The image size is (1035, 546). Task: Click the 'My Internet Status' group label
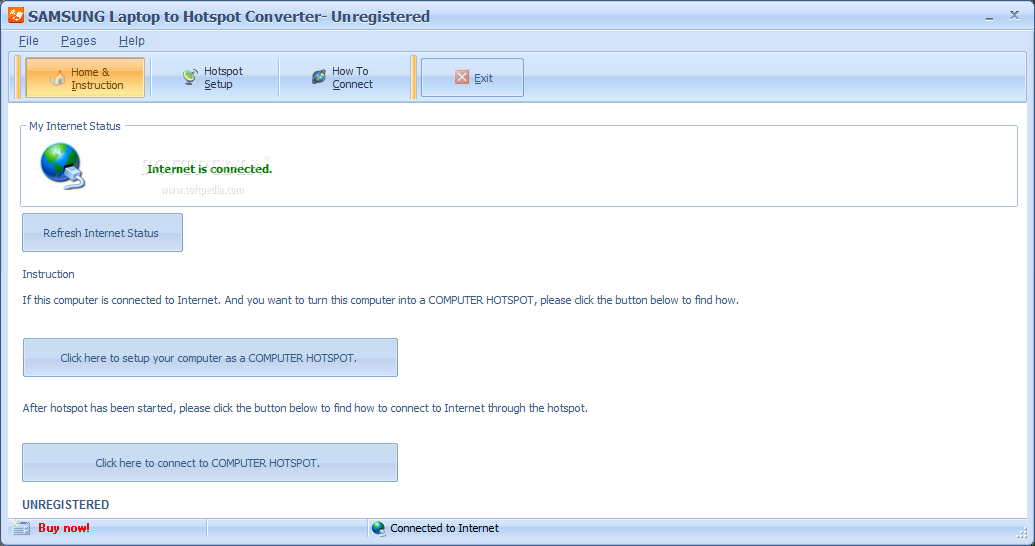(x=75, y=126)
